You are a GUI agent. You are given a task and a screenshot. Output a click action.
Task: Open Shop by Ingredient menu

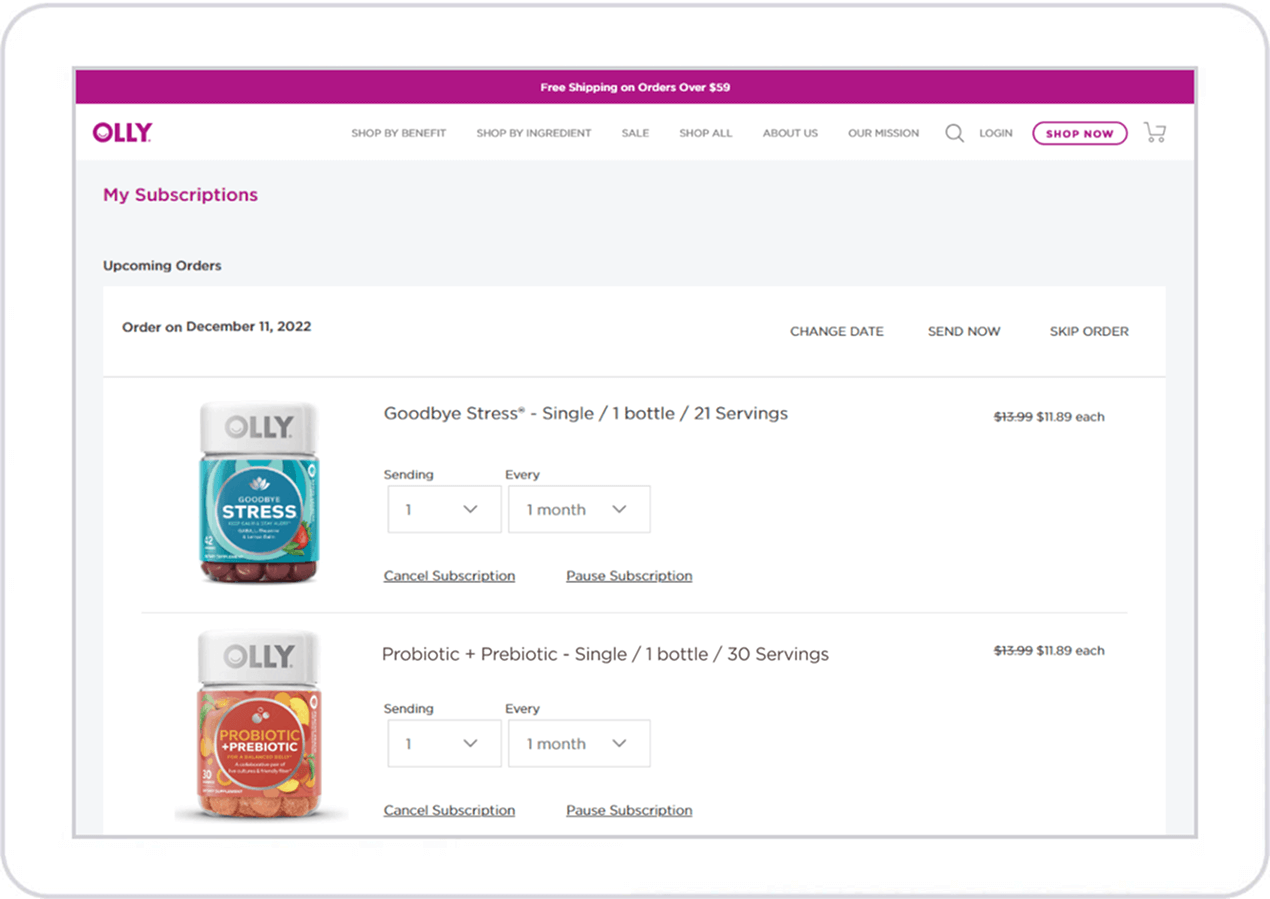coord(534,133)
